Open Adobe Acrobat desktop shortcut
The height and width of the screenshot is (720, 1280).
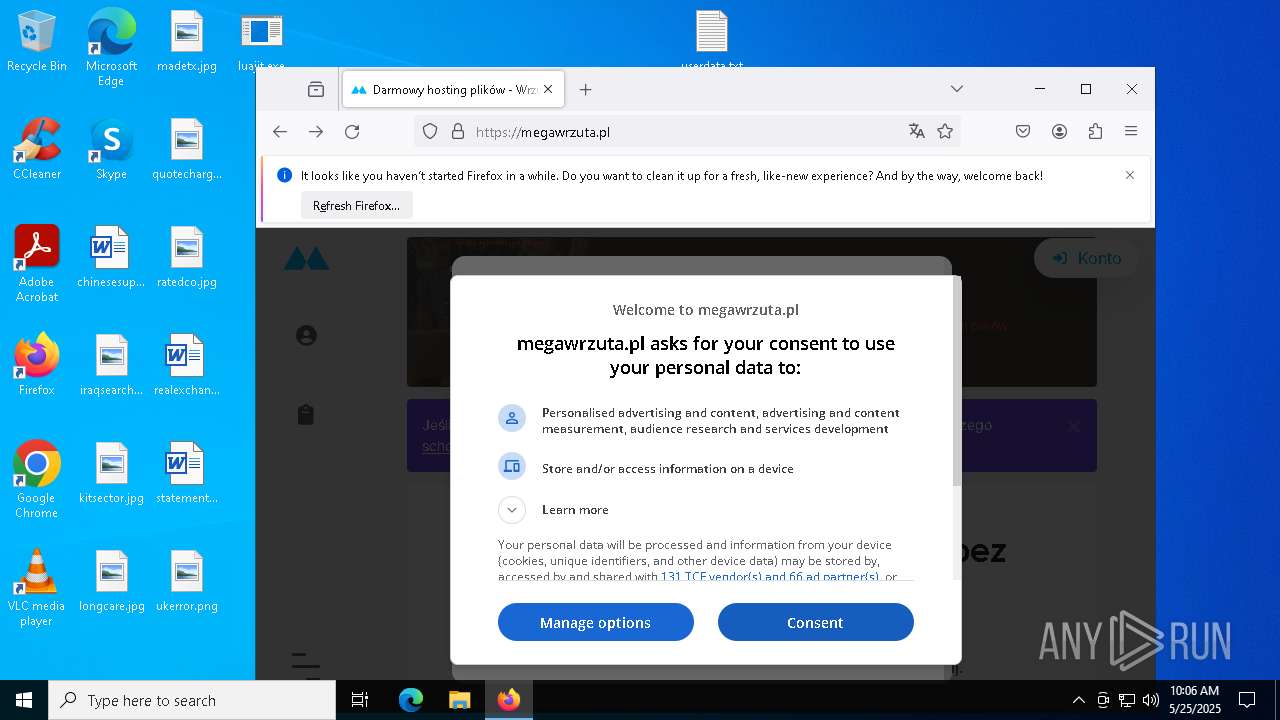pyautogui.click(x=37, y=263)
